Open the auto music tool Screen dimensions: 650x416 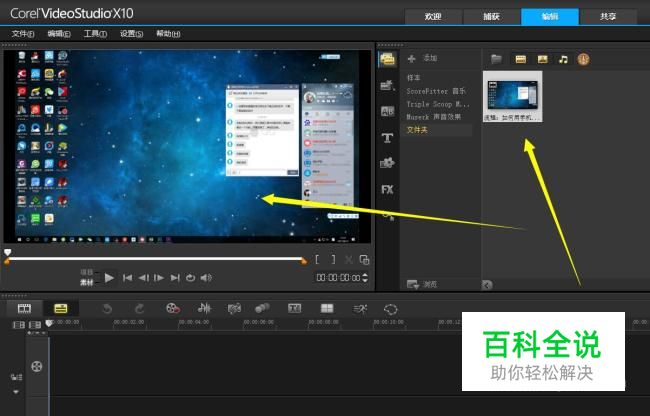point(234,309)
